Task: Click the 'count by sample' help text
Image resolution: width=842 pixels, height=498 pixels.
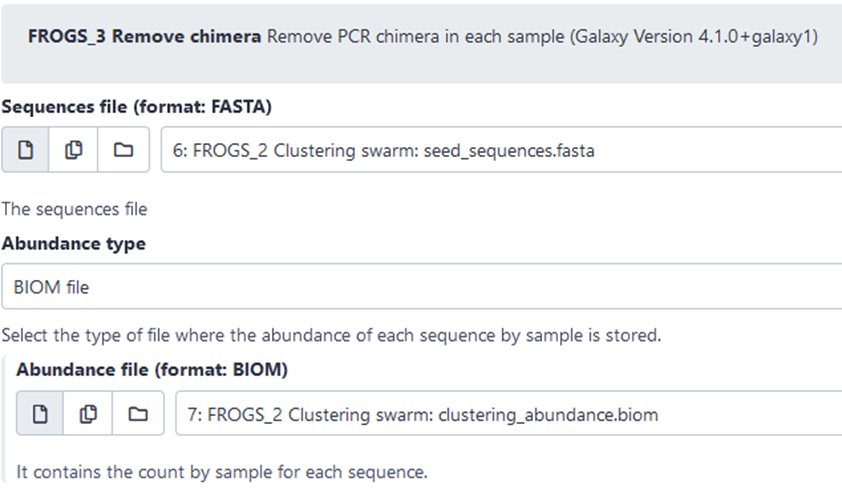Action: click(x=222, y=471)
